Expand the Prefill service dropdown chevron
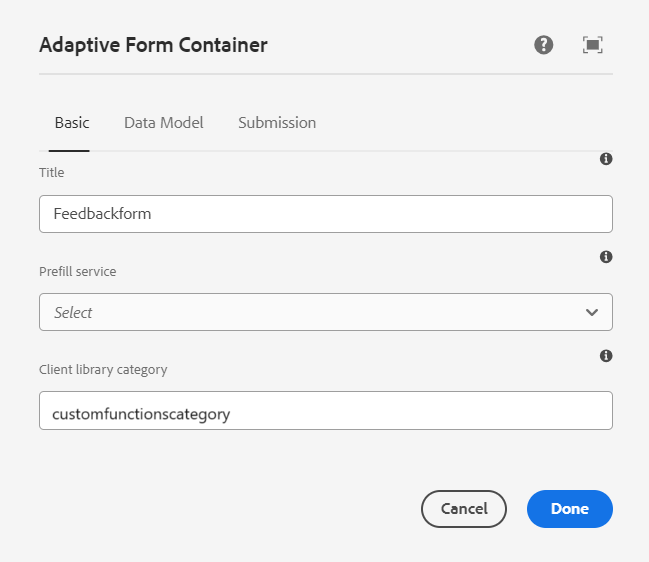This screenshot has width=649, height=562. coord(591,312)
